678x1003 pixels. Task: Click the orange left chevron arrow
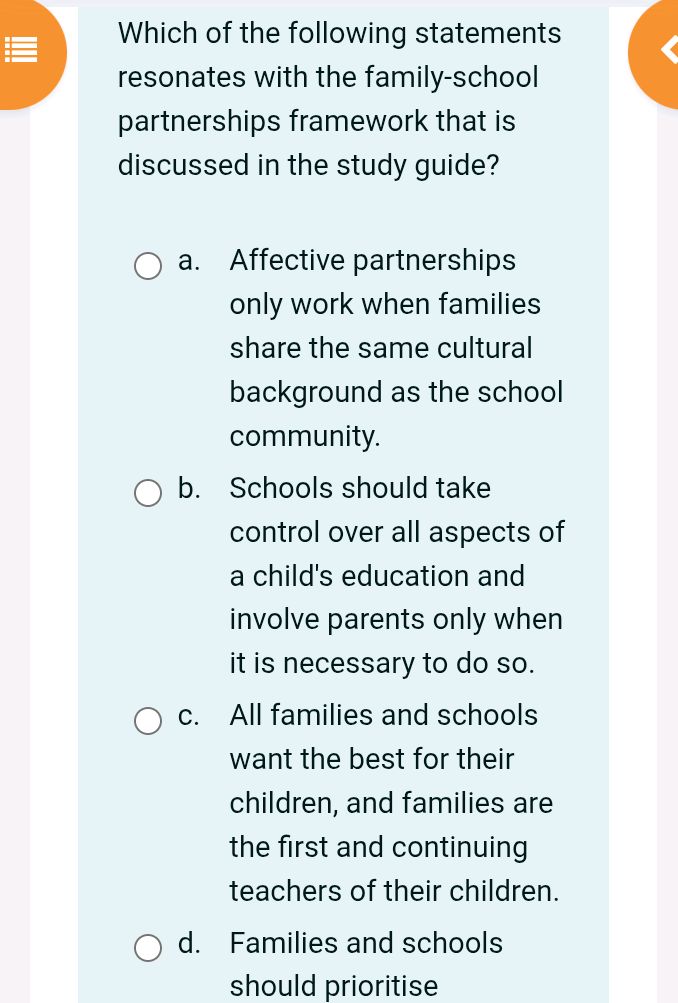click(661, 48)
